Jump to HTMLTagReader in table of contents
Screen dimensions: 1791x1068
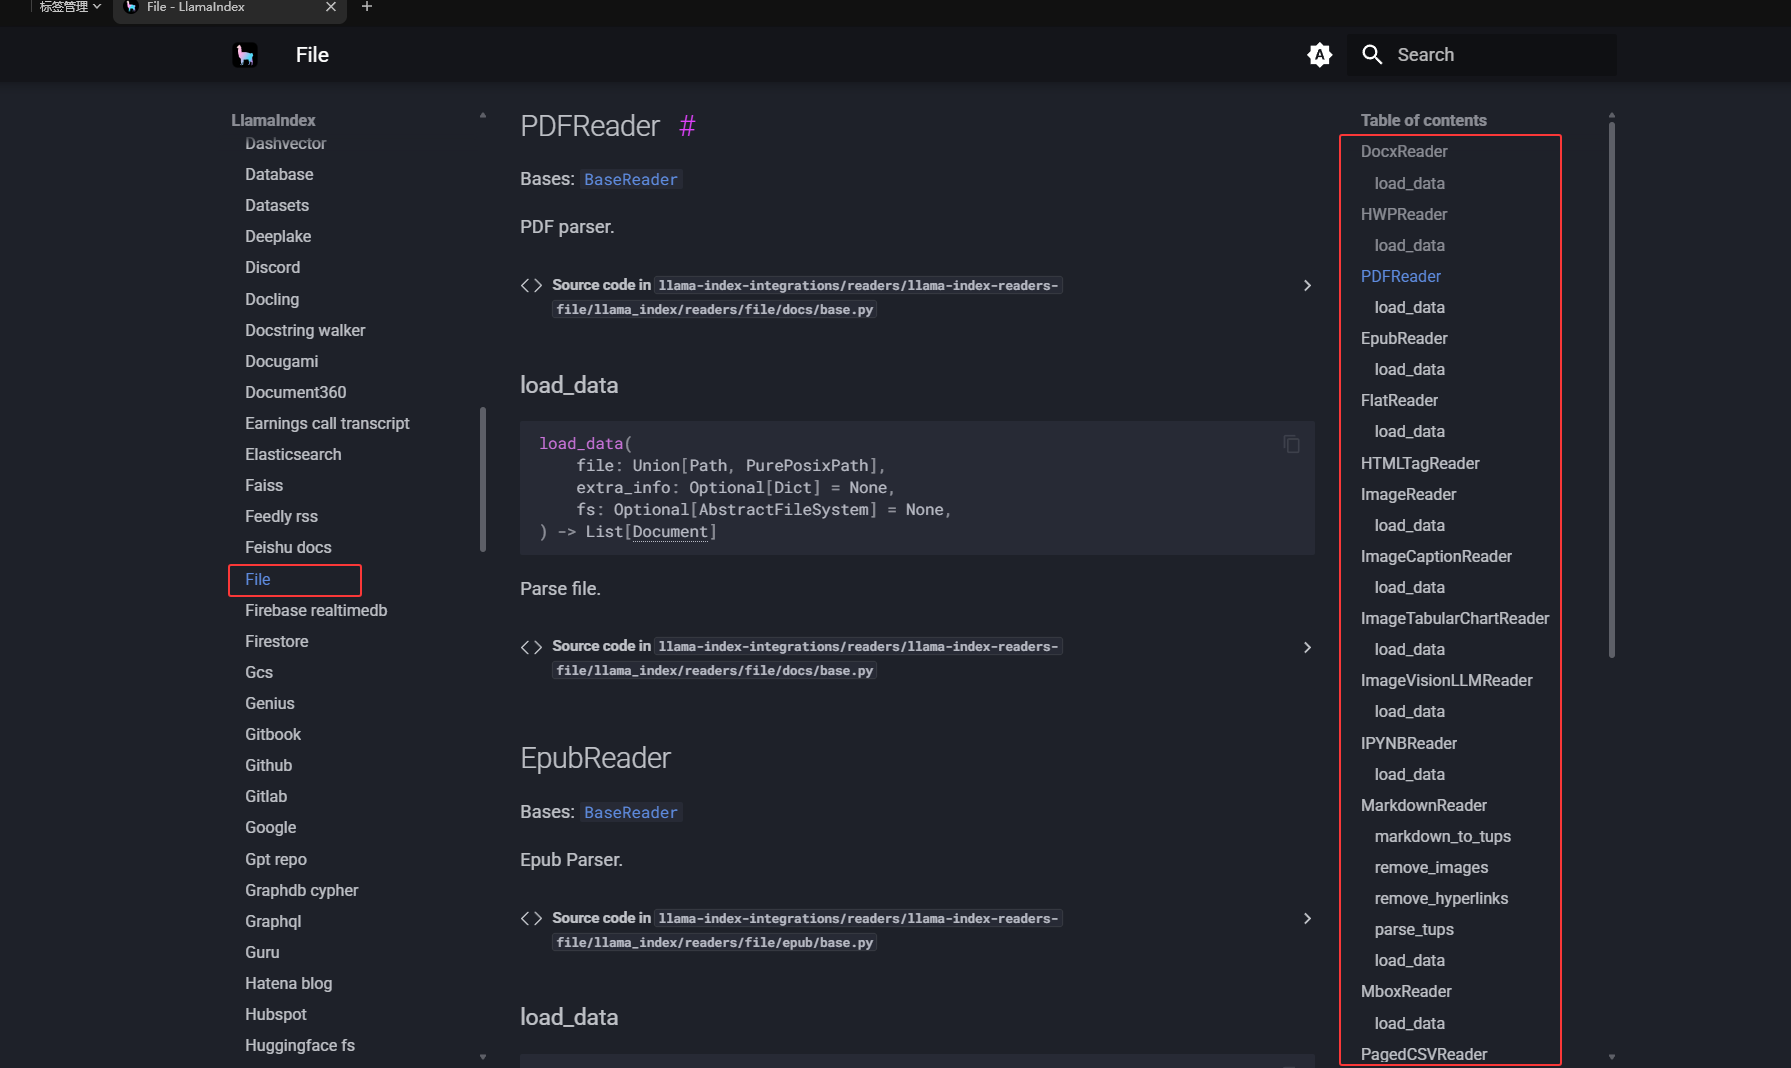pyautogui.click(x=1420, y=463)
